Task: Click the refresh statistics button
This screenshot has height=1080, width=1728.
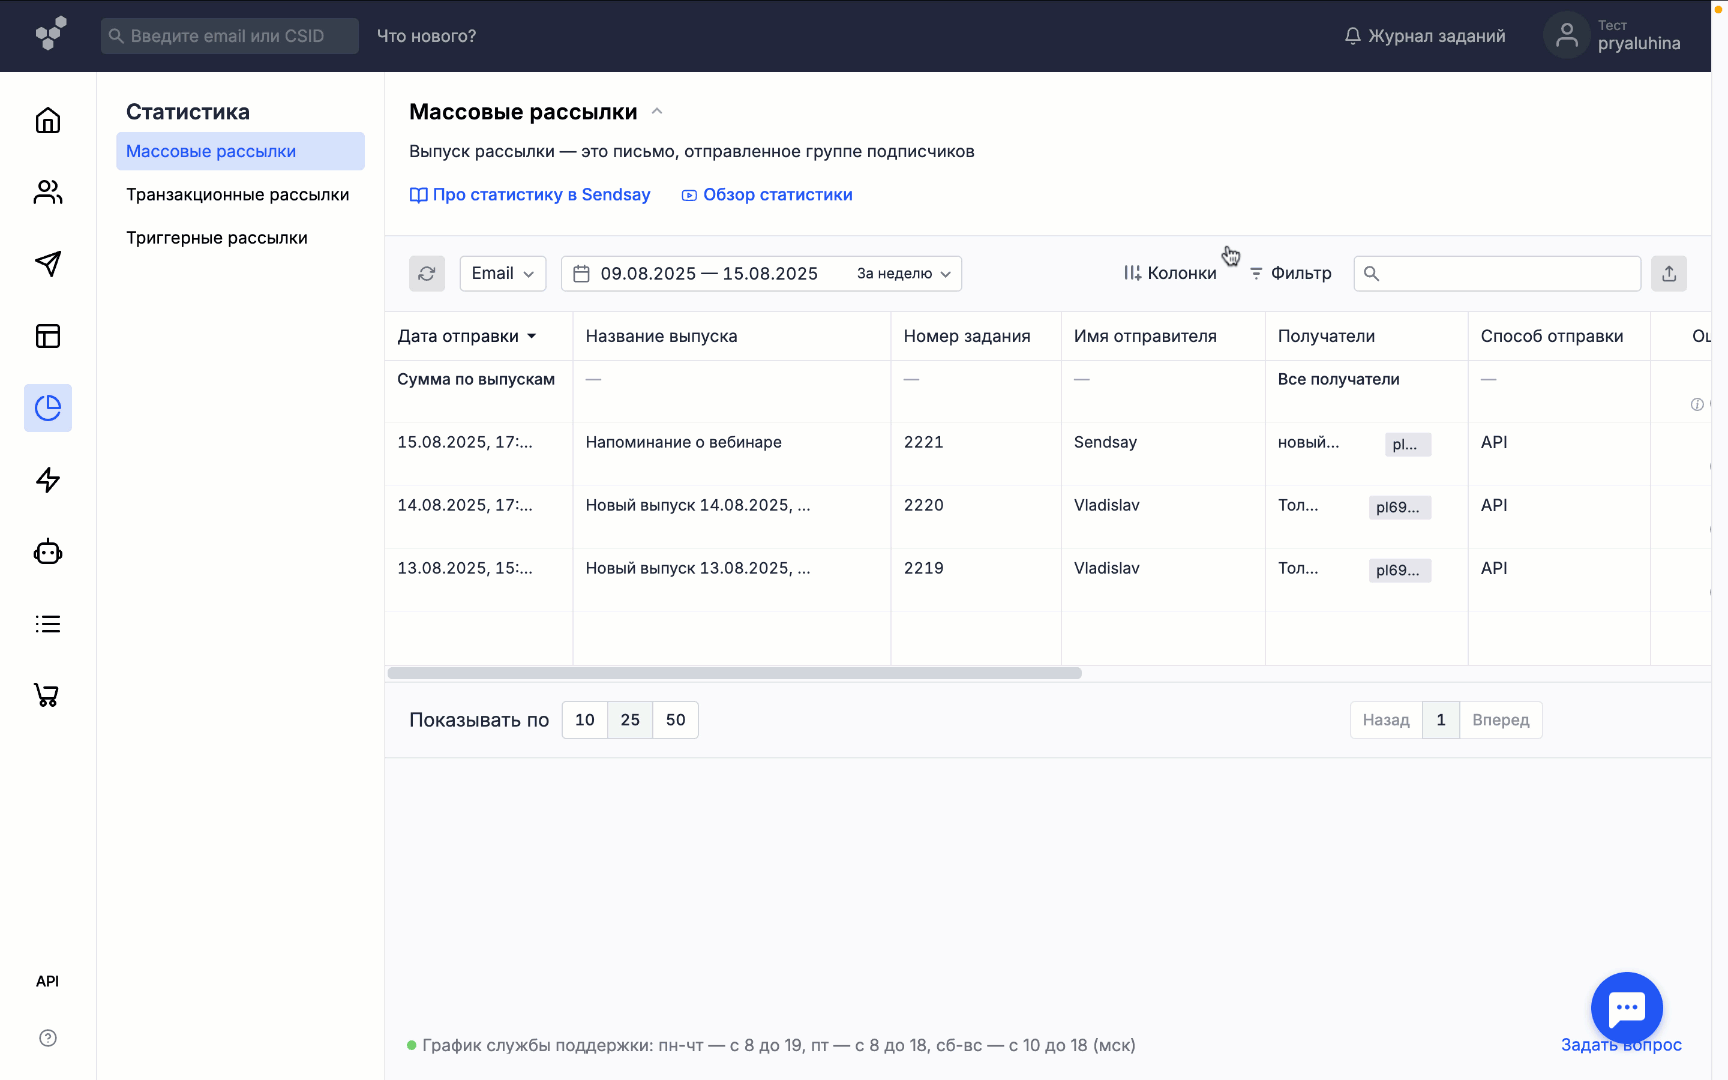Action: [x=427, y=274]
